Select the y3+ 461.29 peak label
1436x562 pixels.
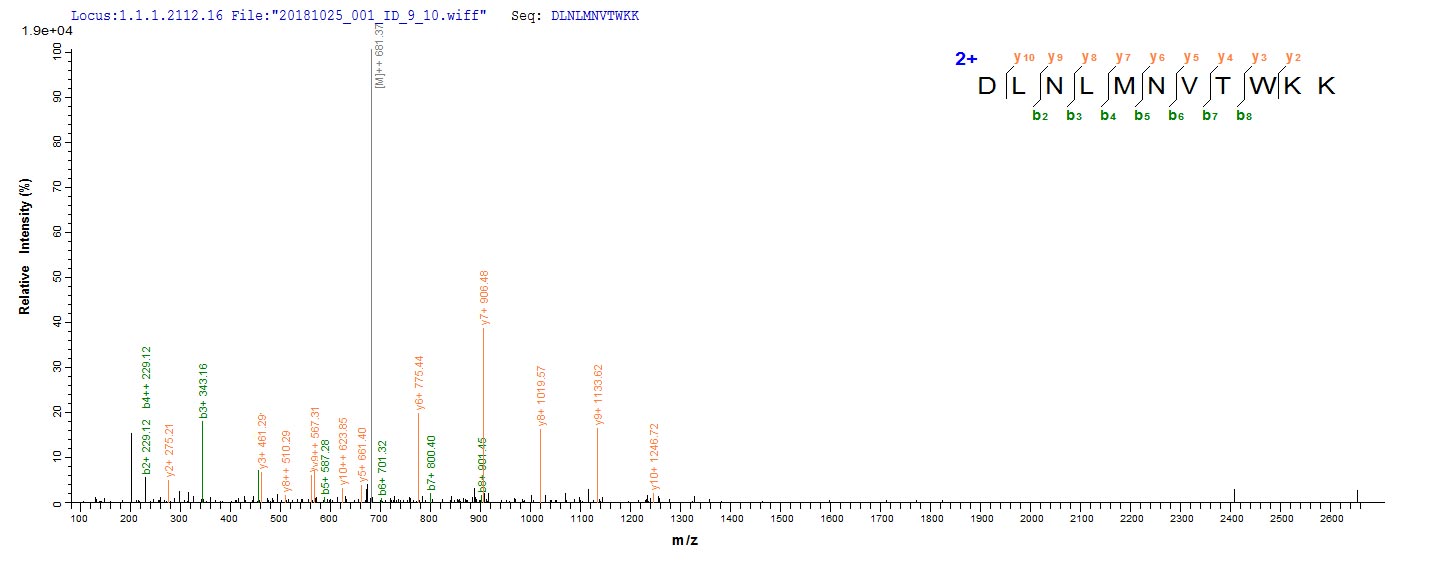tap(262, 441)
